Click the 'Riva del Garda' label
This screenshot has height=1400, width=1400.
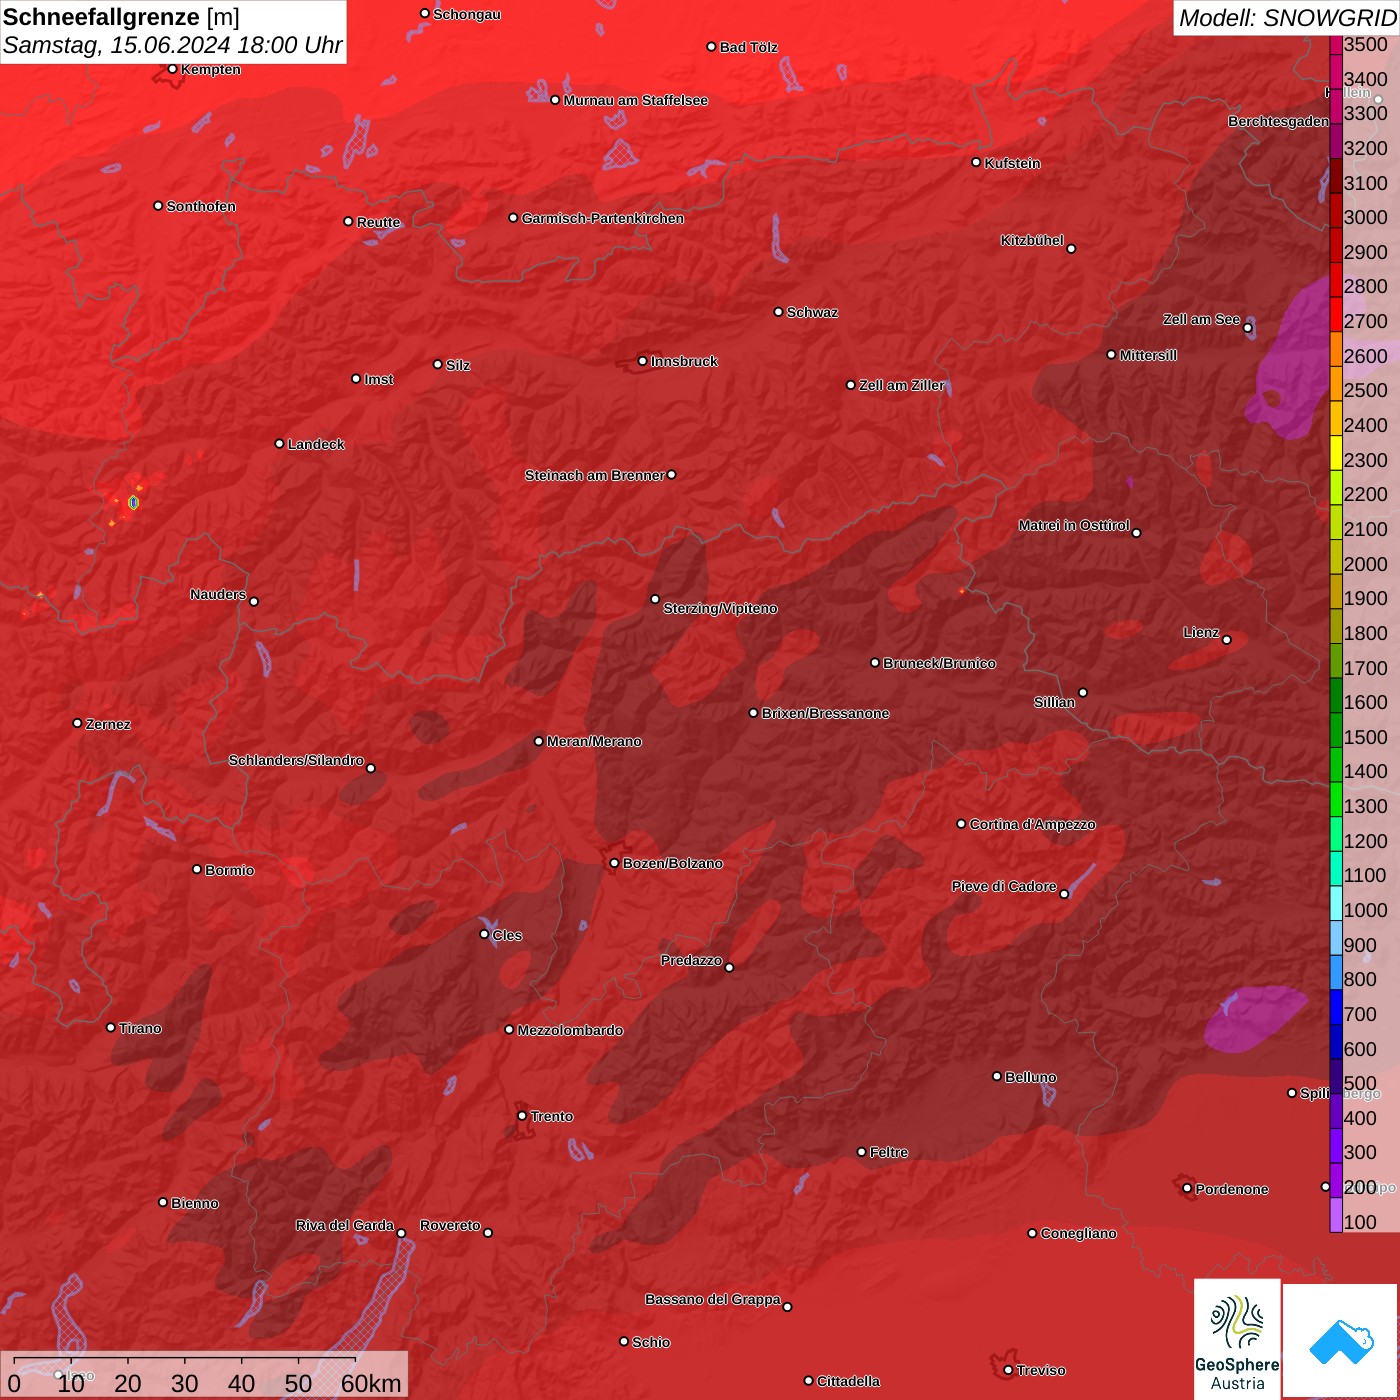click(345, 1225)
